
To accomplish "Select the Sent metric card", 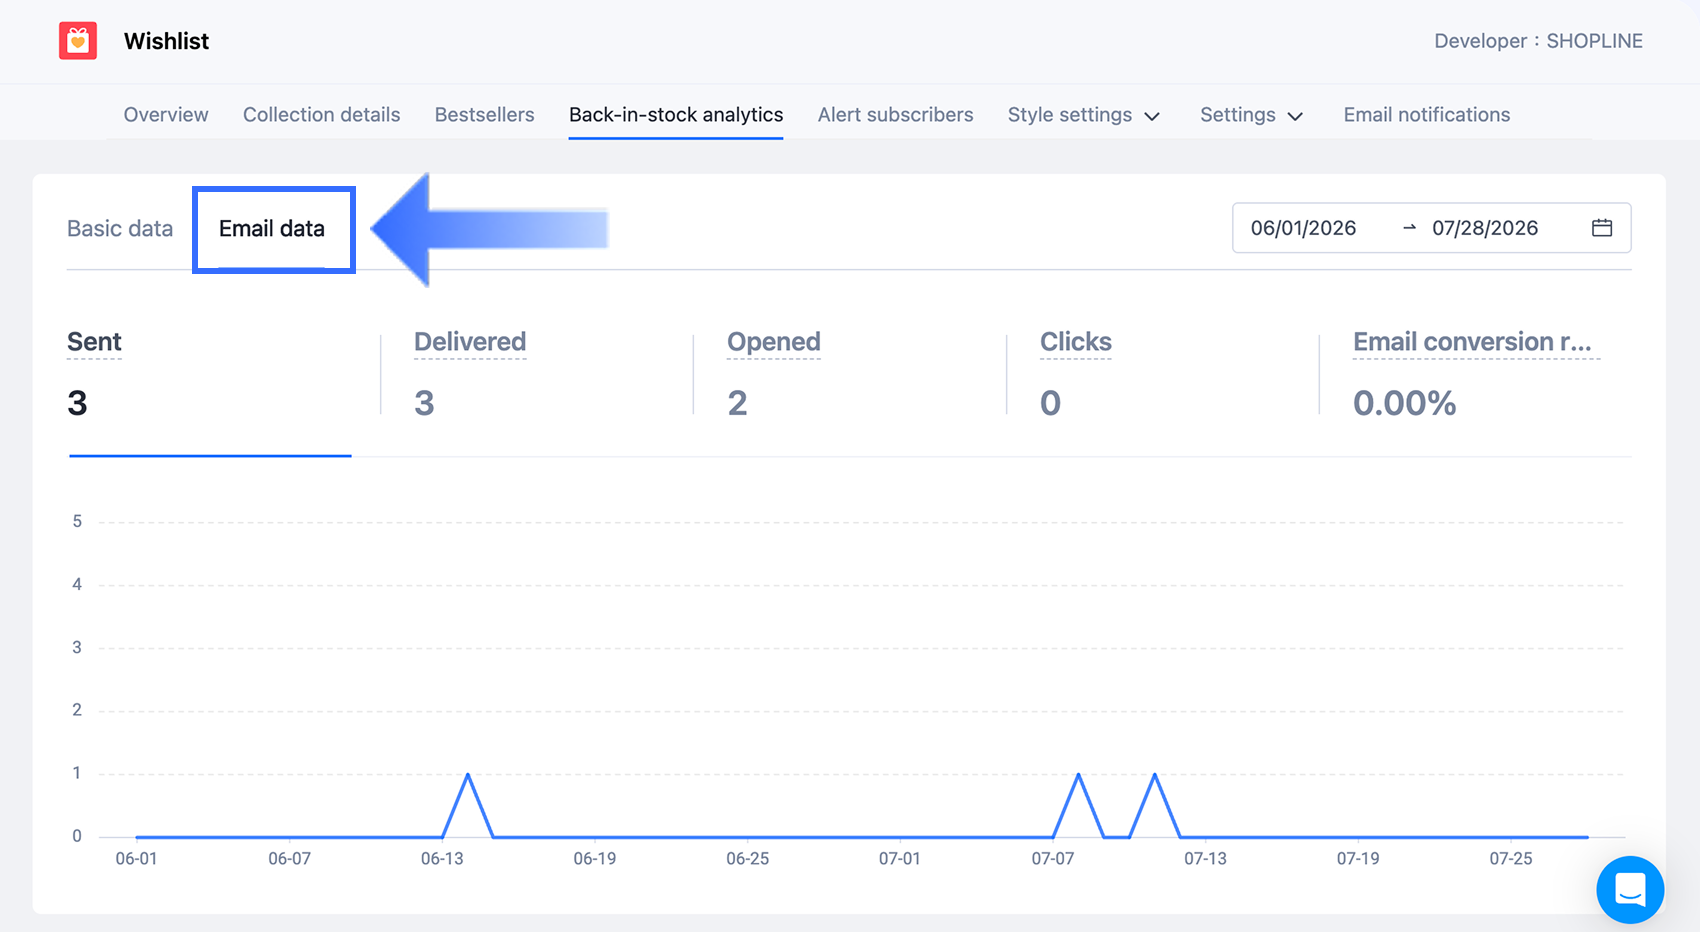I will coord(210,390).
